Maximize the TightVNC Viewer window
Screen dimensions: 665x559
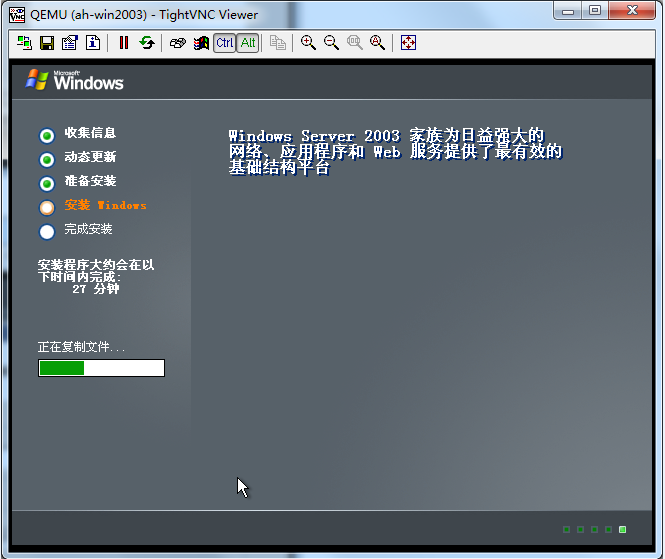pos(594,12)
